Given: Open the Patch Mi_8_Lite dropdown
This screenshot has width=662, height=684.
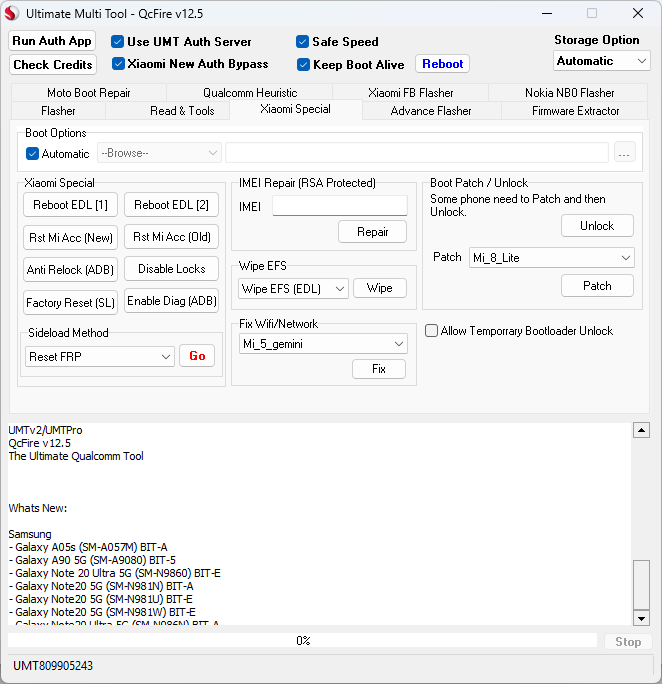Looking at the screenshot, I should (551, 258).
